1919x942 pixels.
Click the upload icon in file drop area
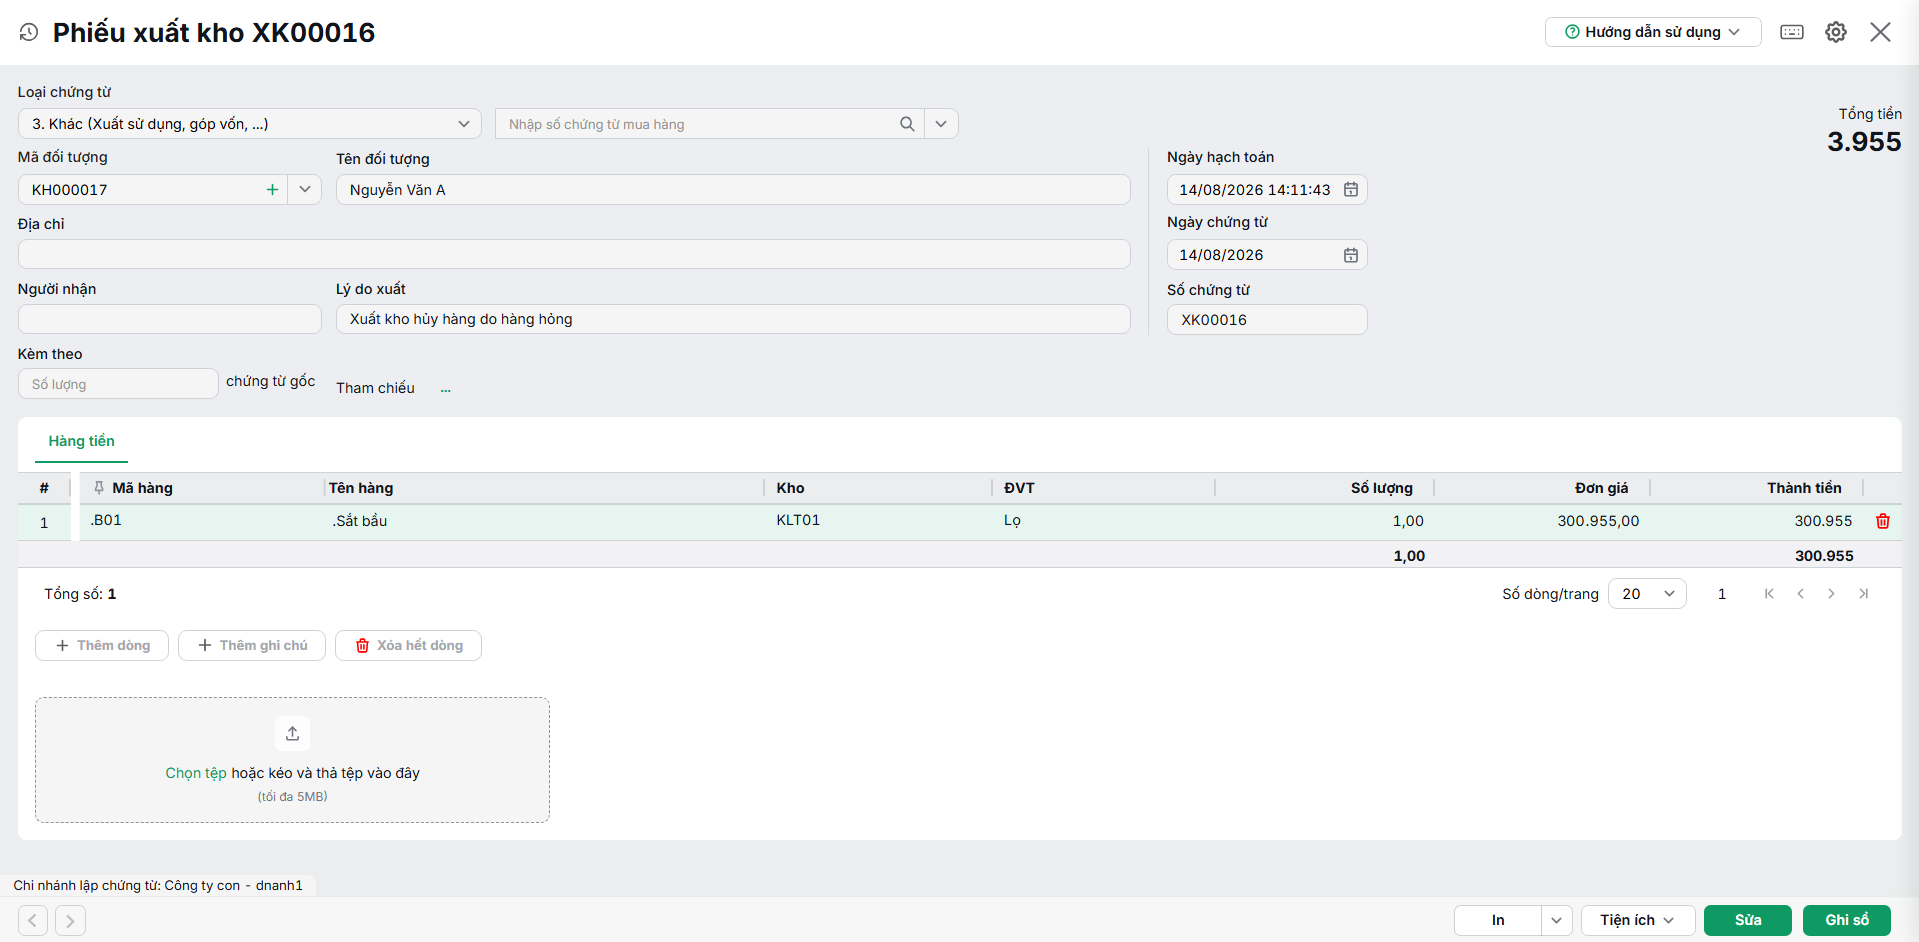pos(292,733)
